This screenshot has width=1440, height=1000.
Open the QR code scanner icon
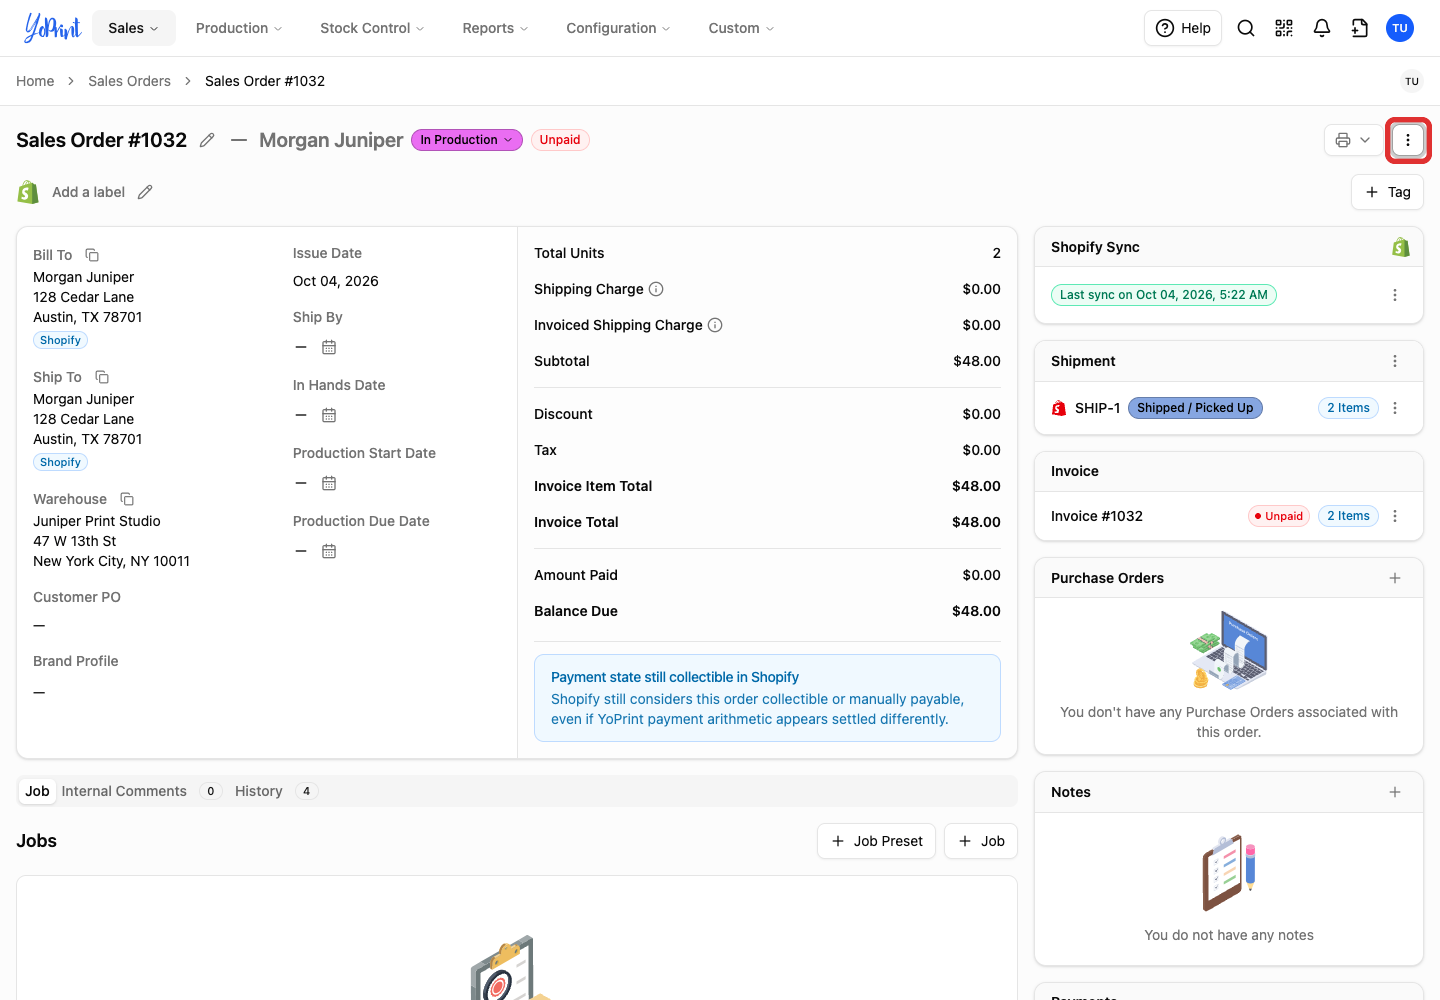click(1284, 28)
